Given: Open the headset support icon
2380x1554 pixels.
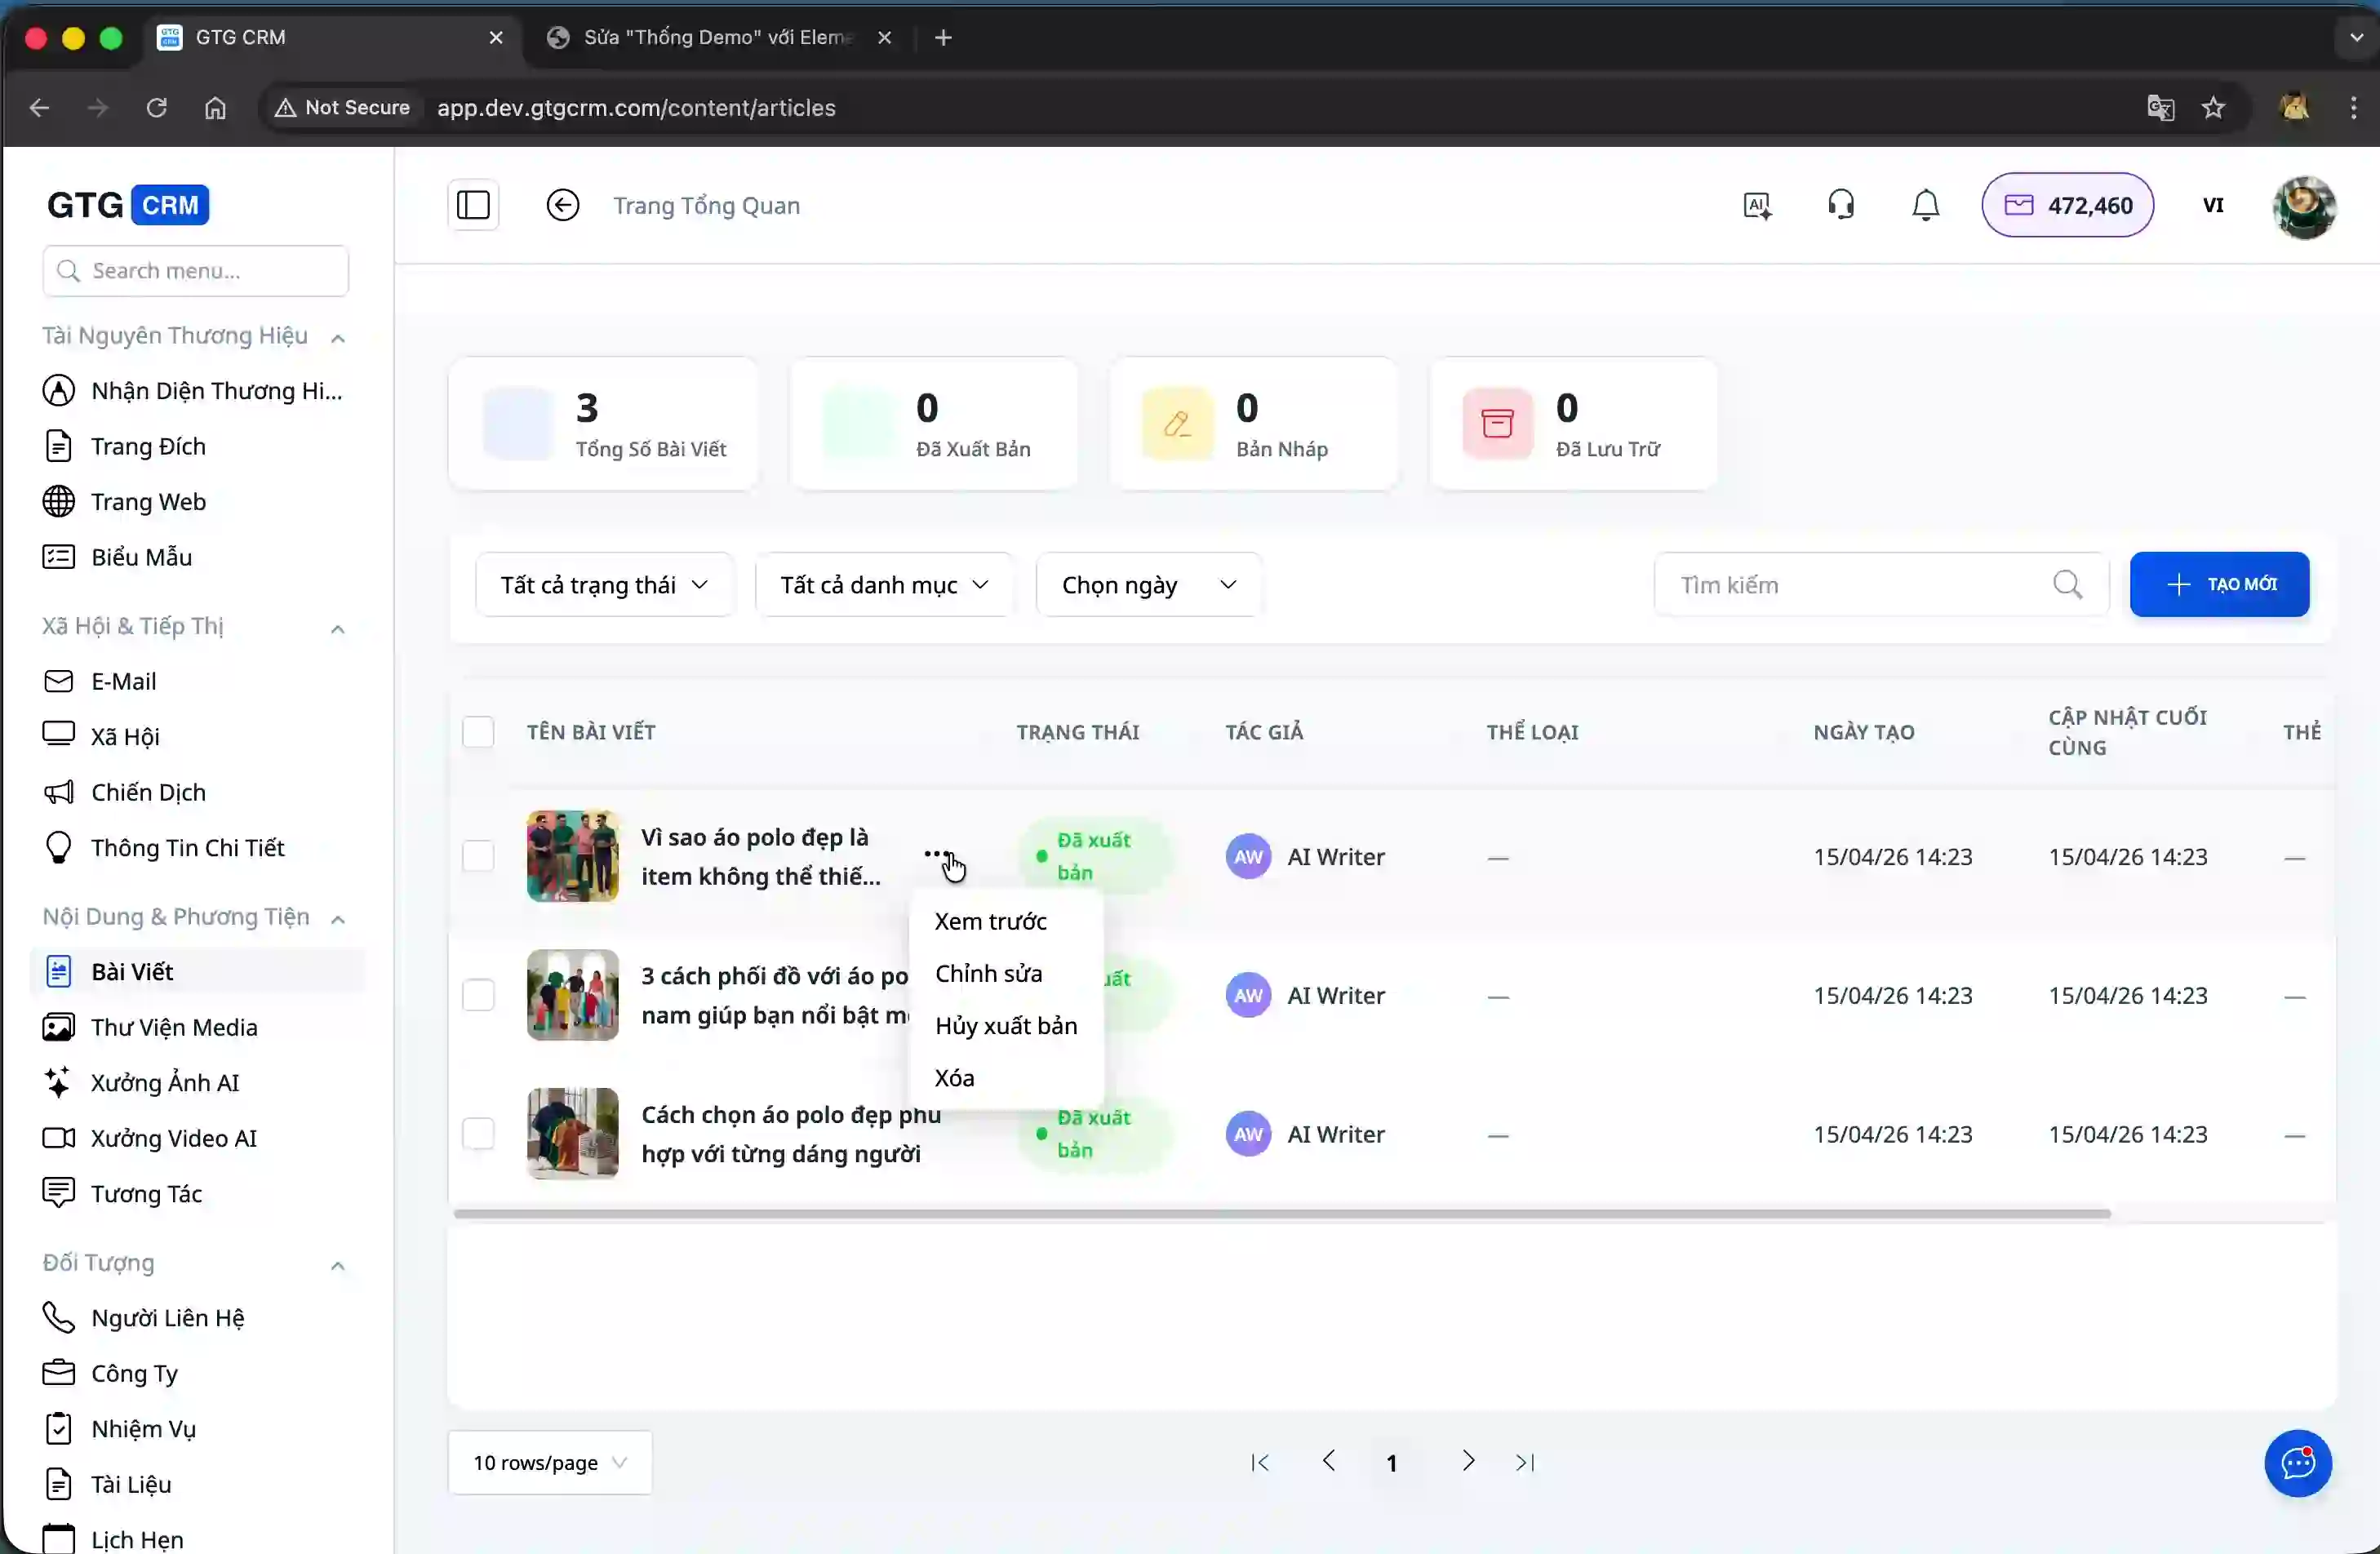Looking at the screenshot, I should [1840, 204].
